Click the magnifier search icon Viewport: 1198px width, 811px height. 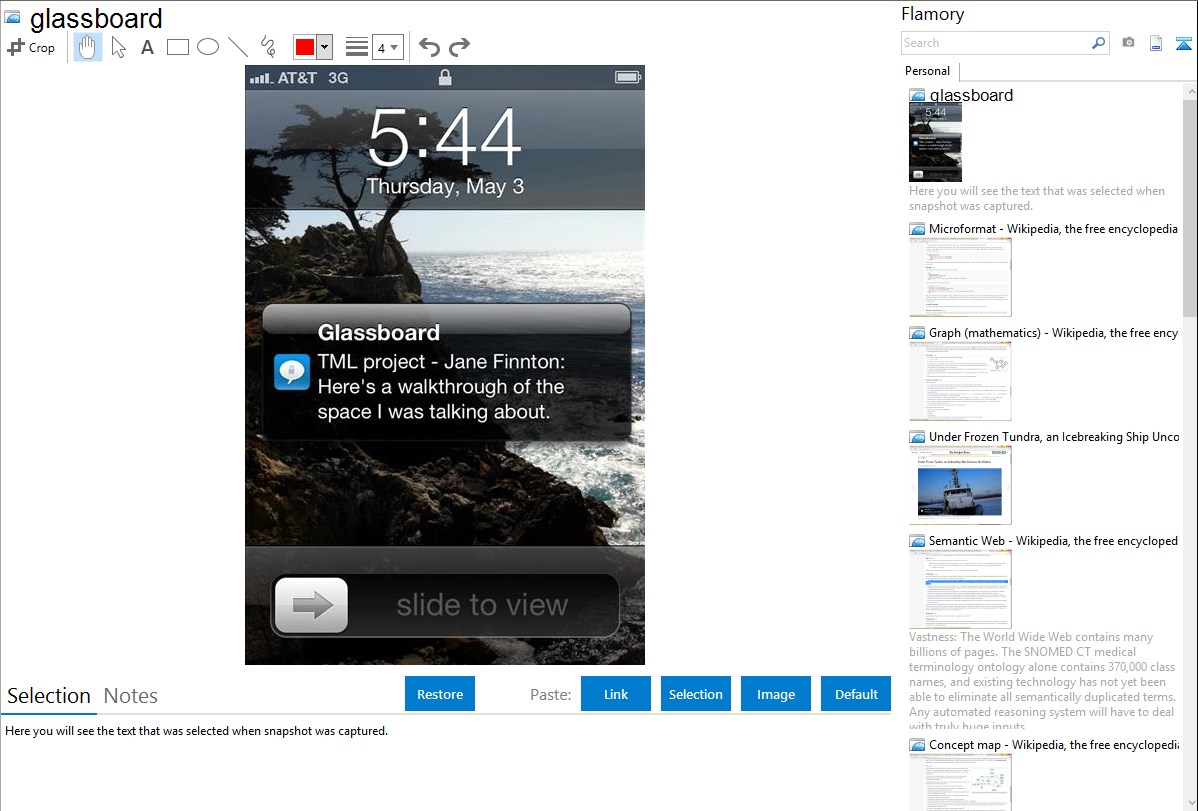(1099, 43)
